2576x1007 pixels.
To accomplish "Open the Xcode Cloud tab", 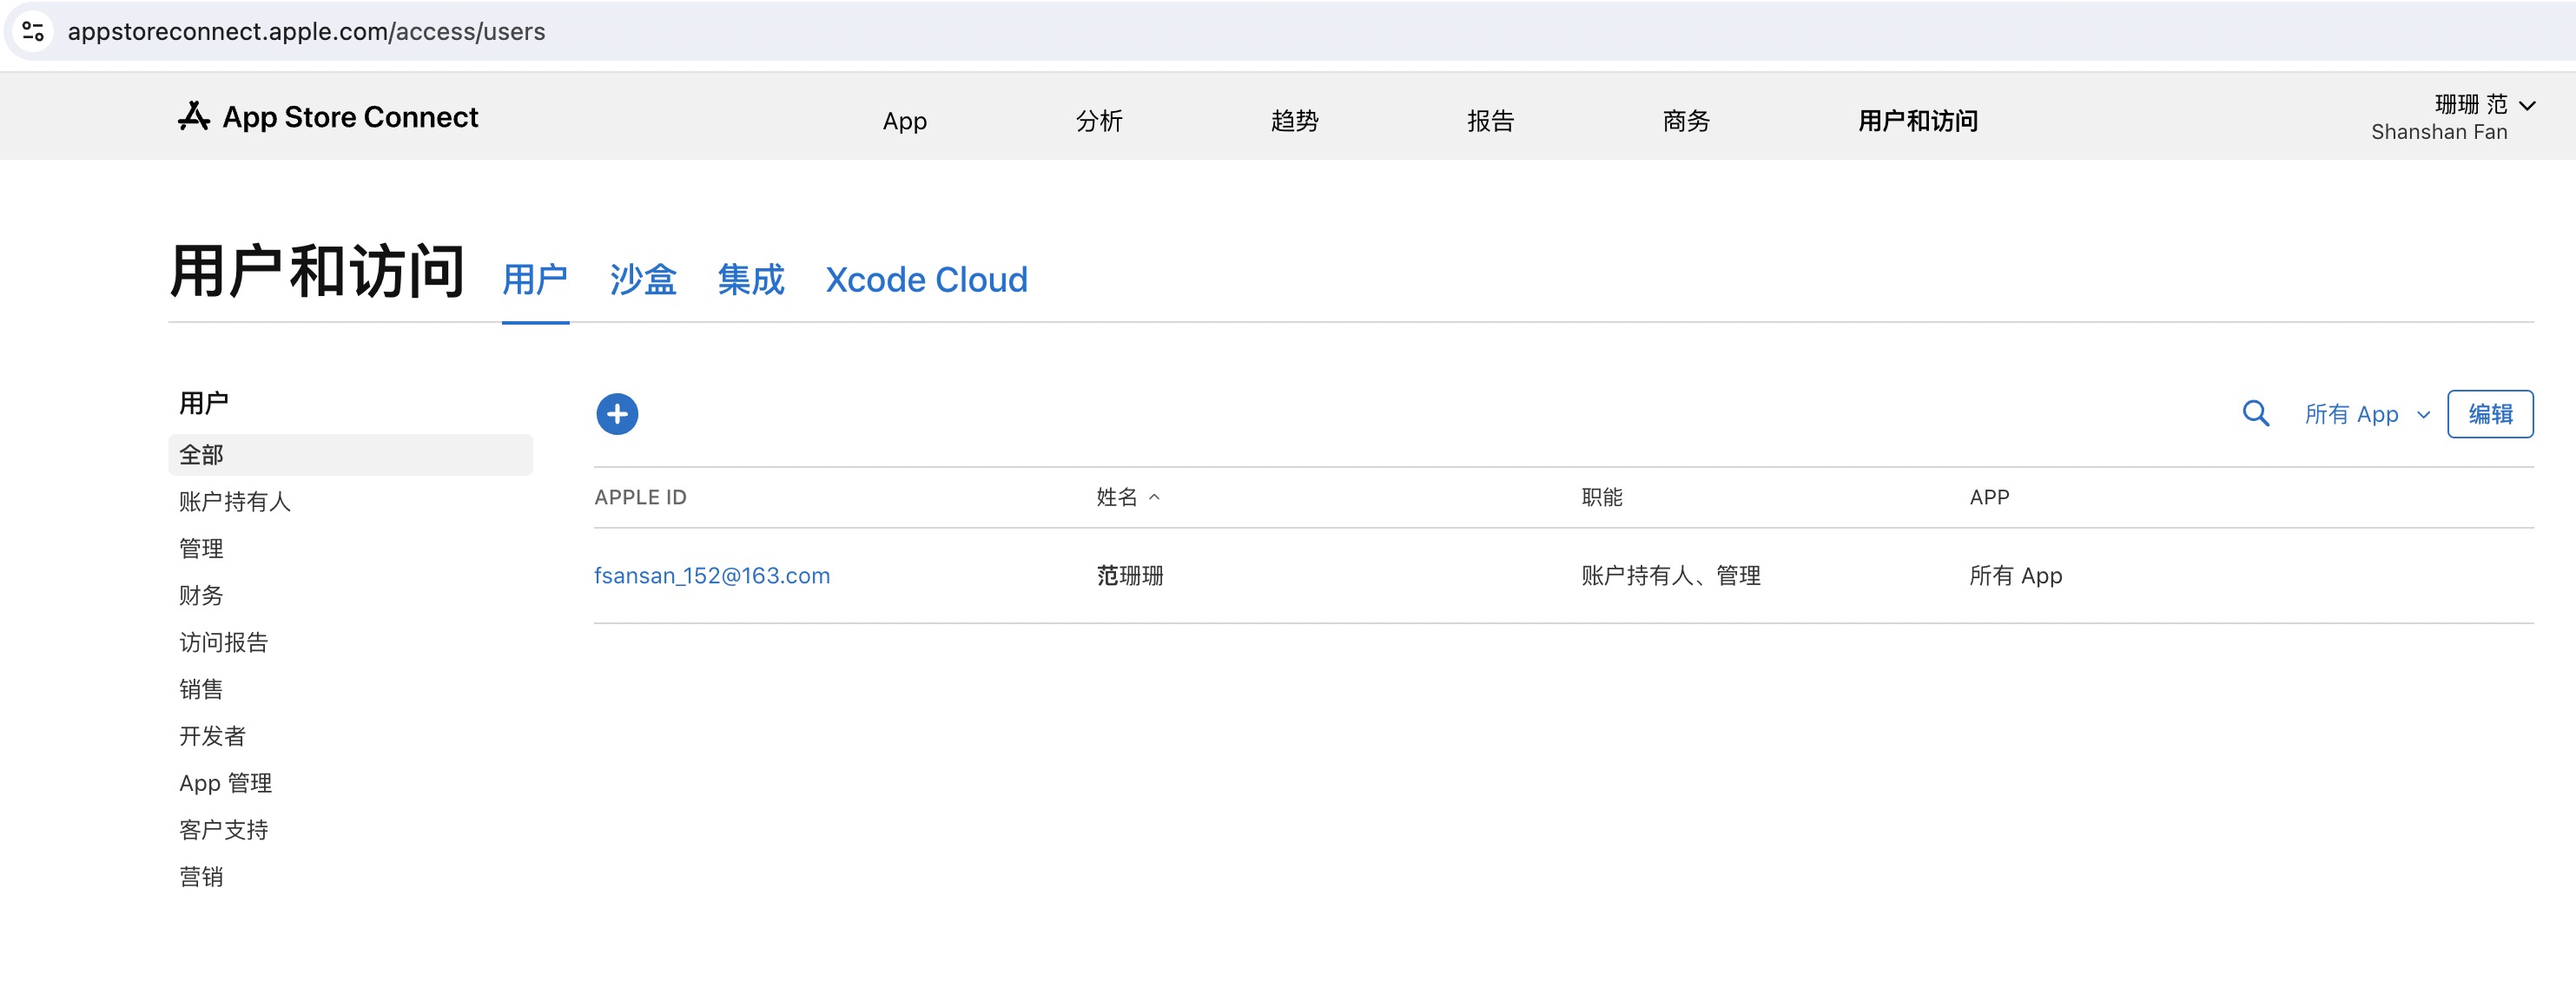I will (x=926, y=280).
